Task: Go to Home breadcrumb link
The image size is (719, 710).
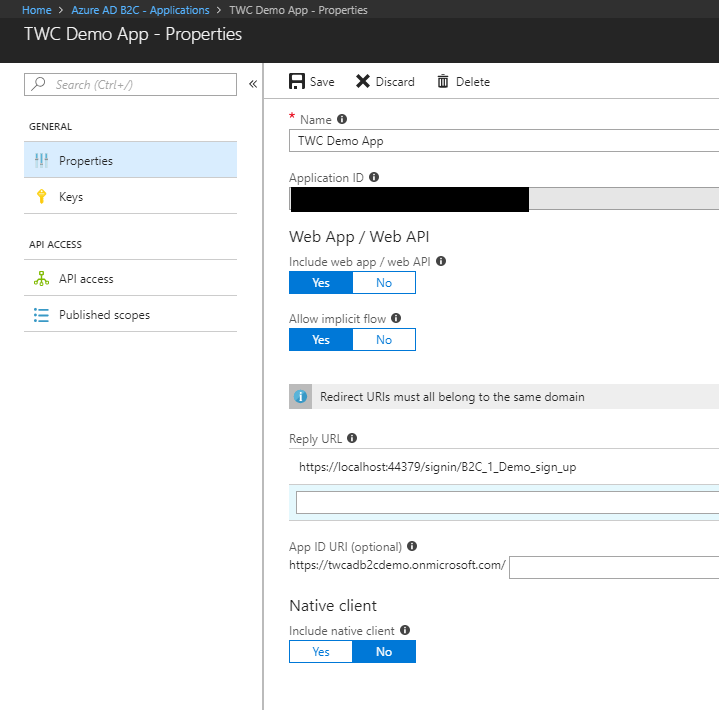Action: pos(37,10)
